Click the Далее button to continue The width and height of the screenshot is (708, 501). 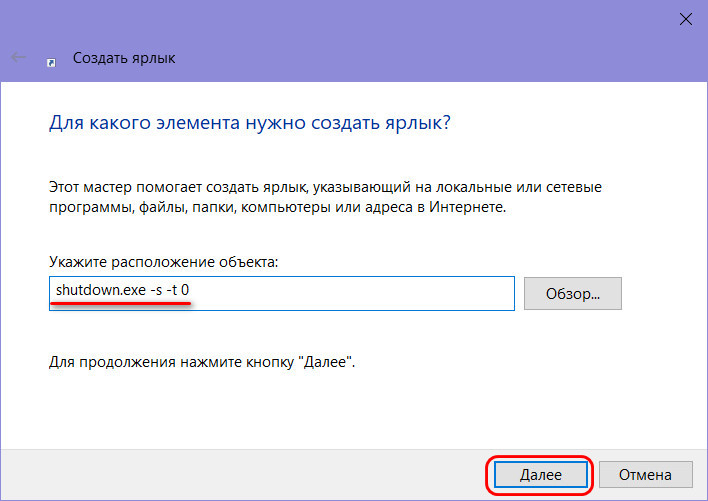[540, 474]
